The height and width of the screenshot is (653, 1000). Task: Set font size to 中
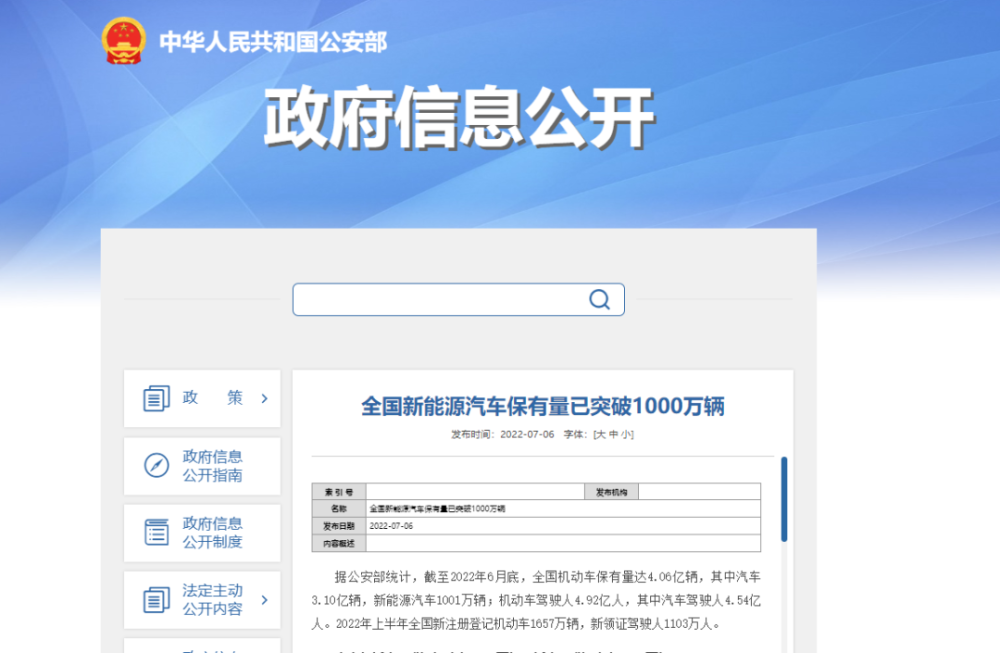614,434
